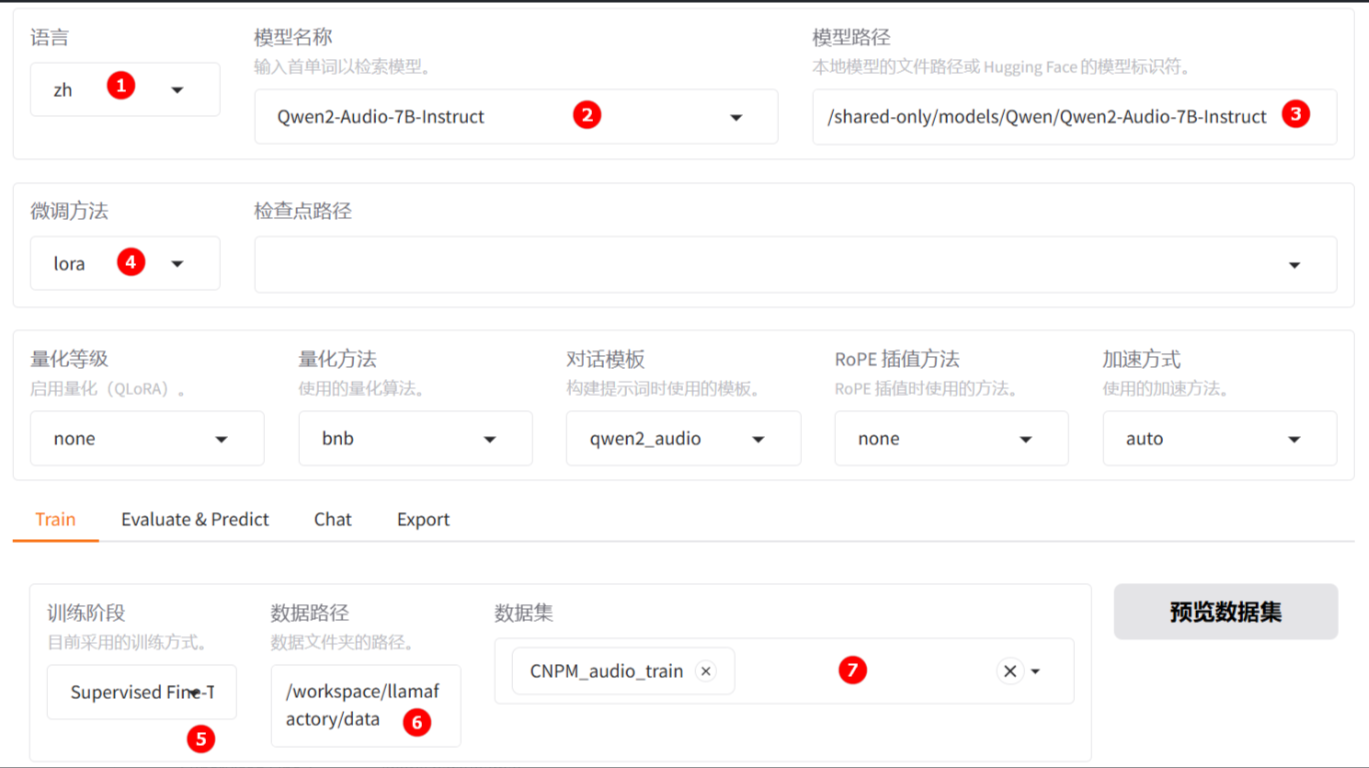This screenshot has width=1369, height=768.
Task: Click the 数据路径 data path field
Action: (365, 705)
